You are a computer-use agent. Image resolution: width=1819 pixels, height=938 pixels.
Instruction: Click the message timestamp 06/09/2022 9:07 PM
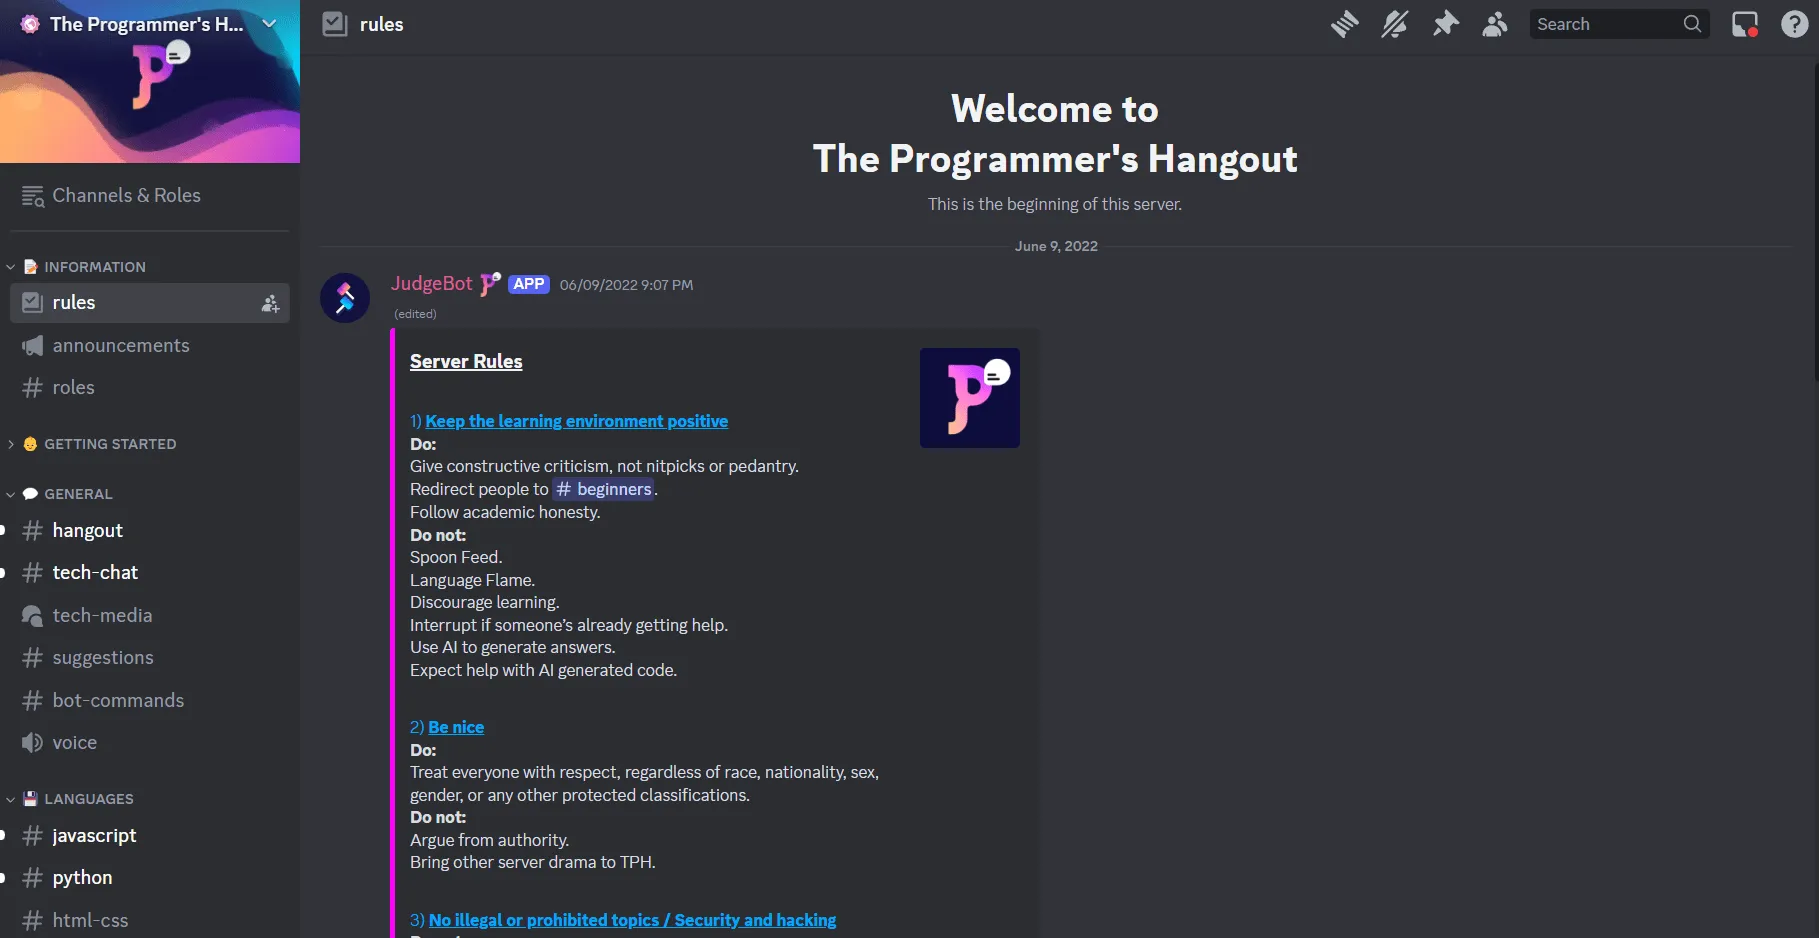pos(626,285)
